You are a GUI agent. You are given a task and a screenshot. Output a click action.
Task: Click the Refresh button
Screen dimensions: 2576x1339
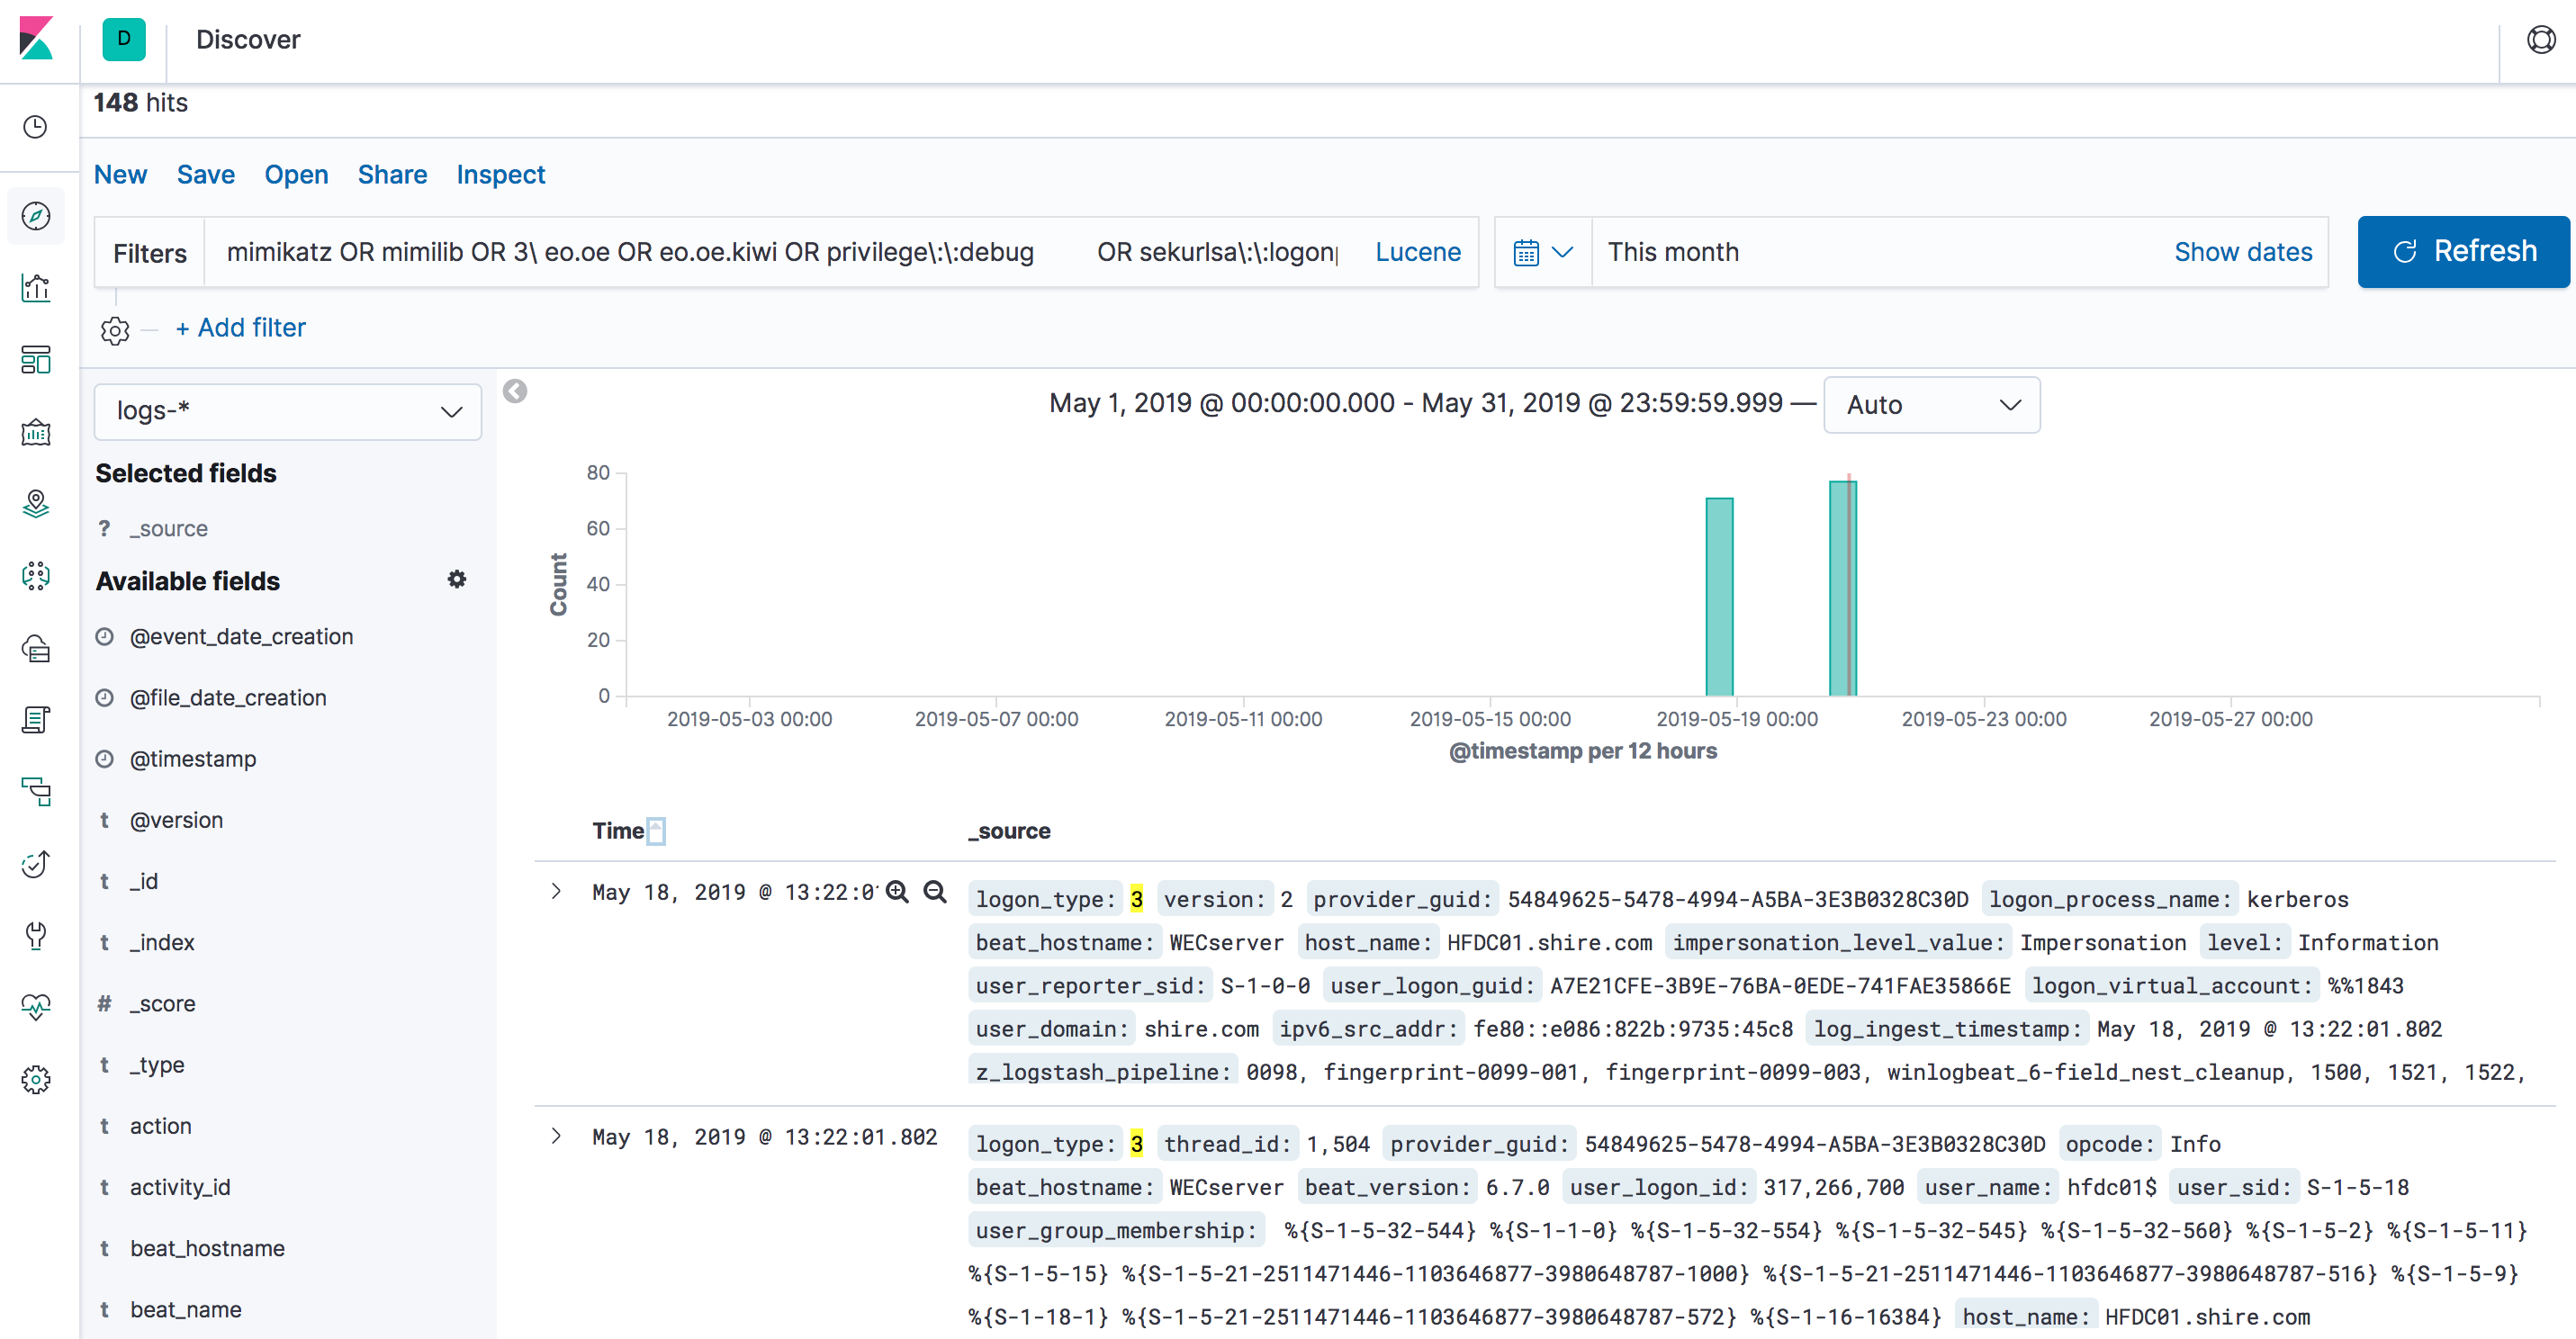[2463, 251]
